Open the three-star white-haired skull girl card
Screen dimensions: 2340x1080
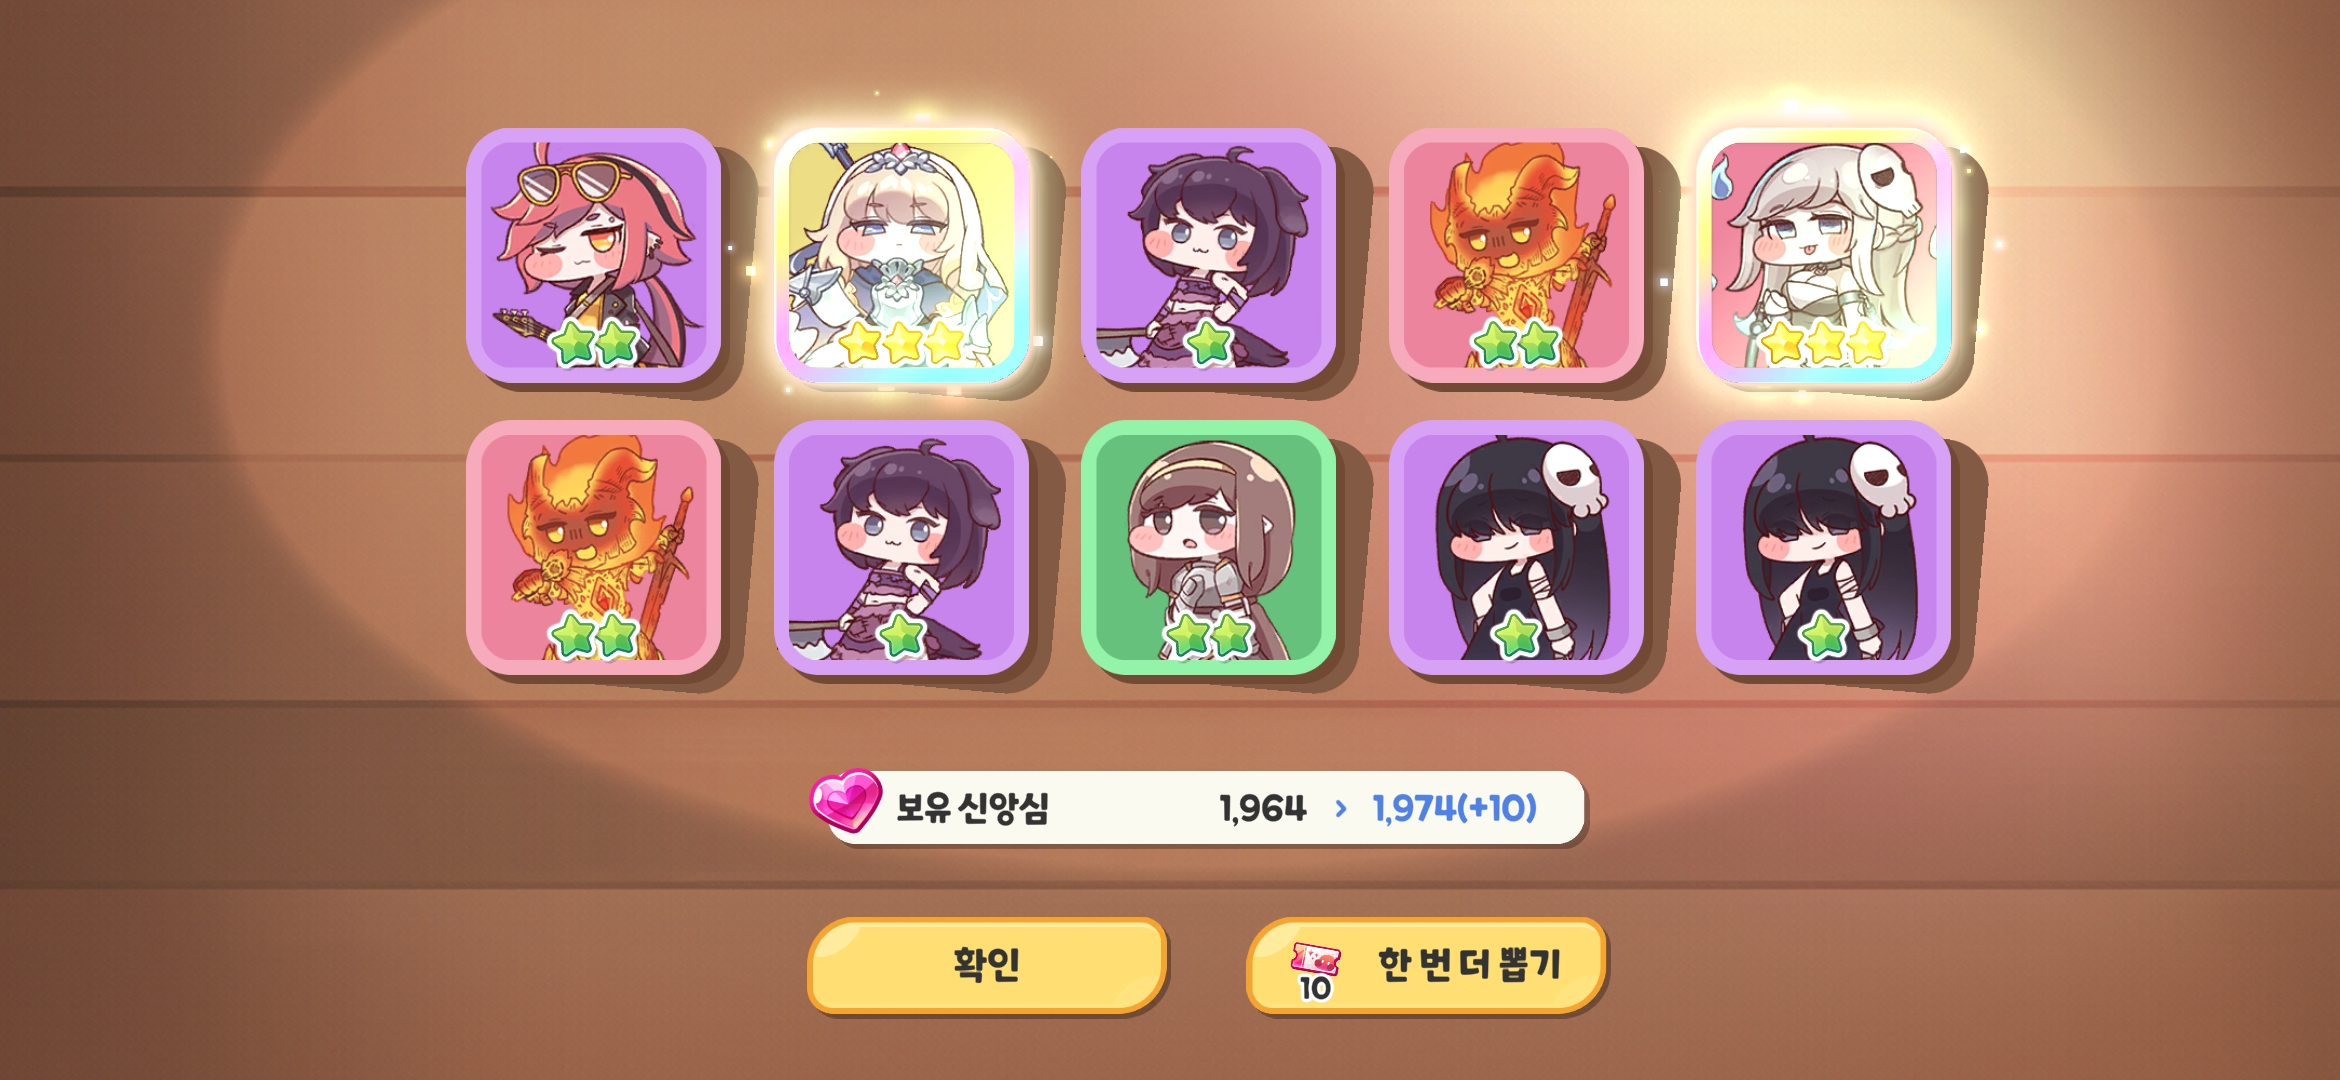pos(1824,255)
